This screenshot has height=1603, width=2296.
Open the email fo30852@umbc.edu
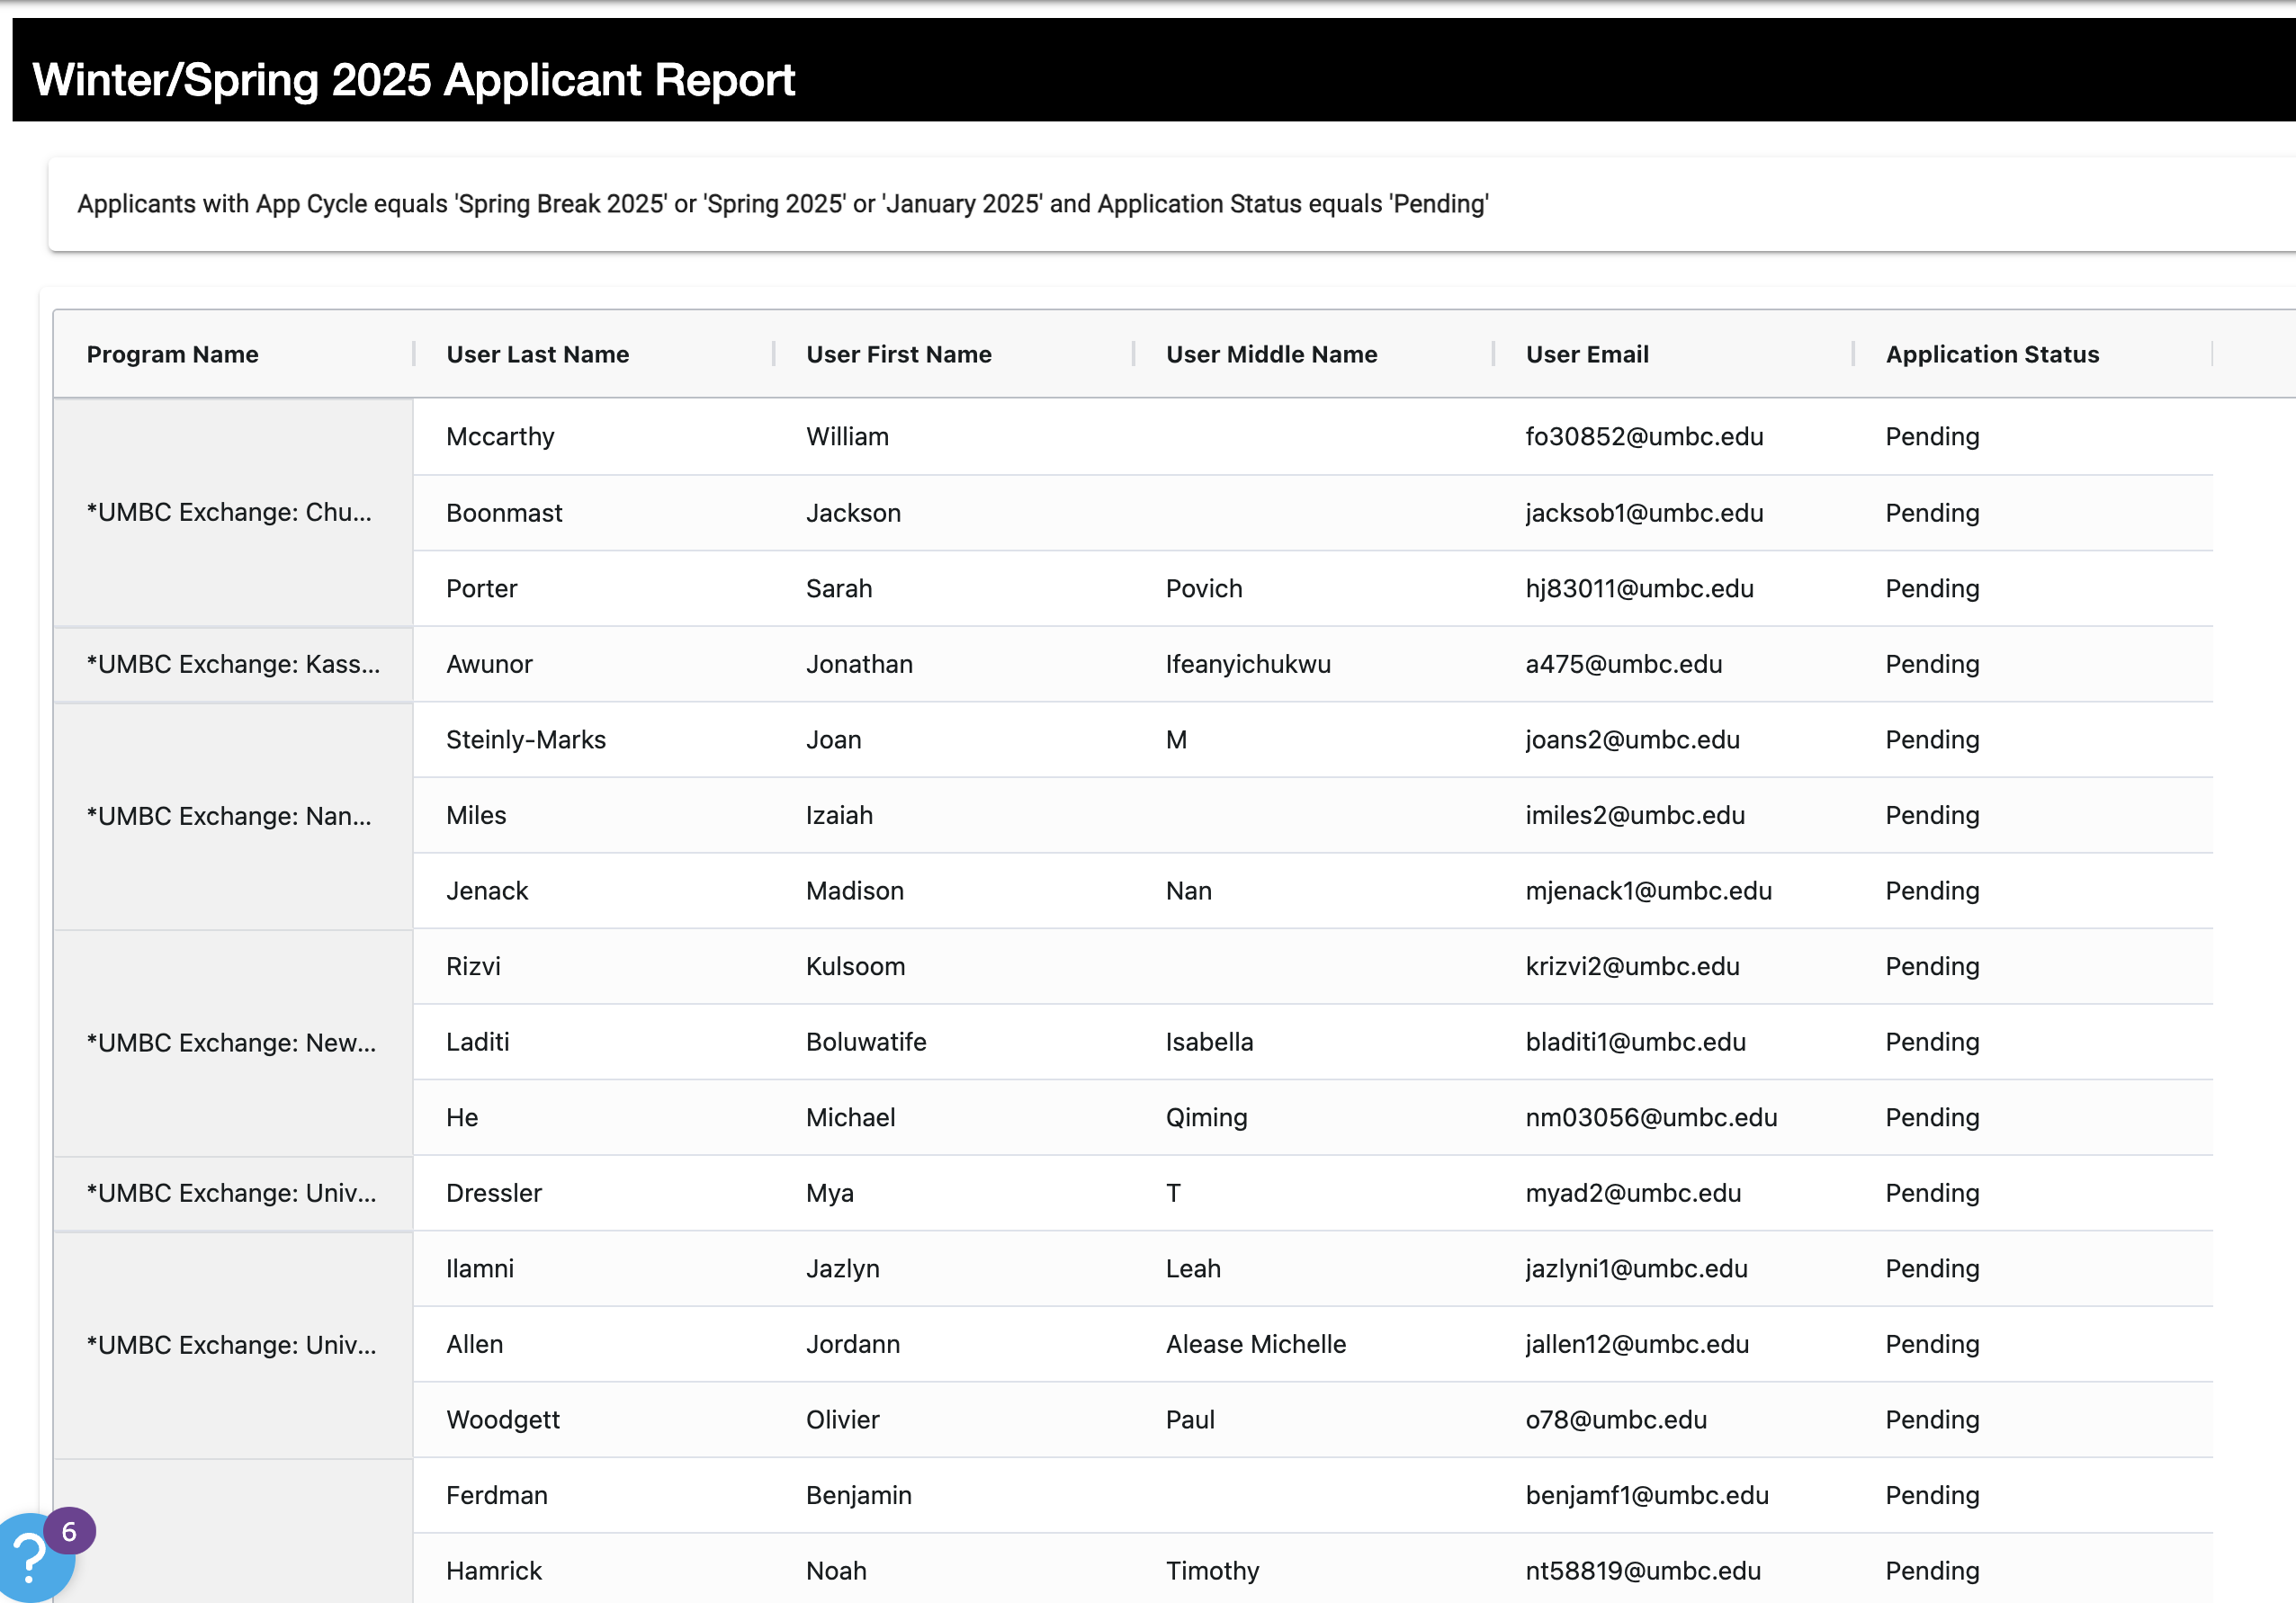1644,437
